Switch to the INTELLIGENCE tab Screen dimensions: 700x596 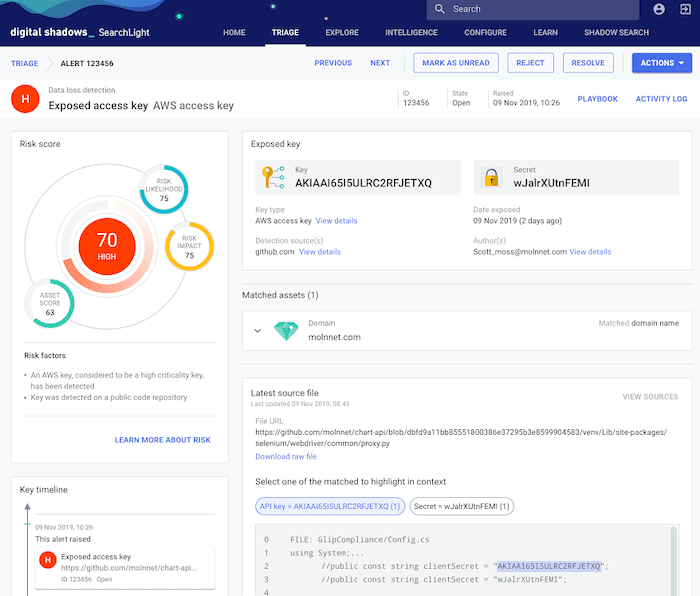click(411, 33)
